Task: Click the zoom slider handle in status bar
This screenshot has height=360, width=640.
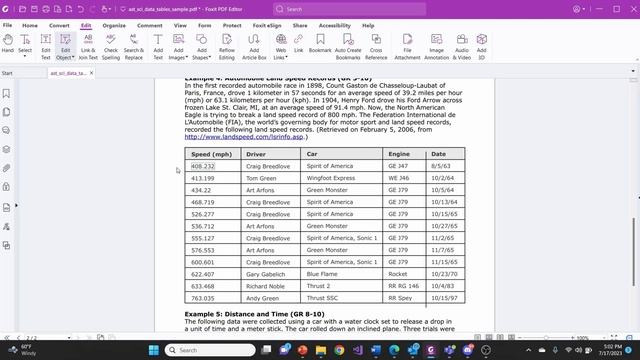Action: point(546,338)
